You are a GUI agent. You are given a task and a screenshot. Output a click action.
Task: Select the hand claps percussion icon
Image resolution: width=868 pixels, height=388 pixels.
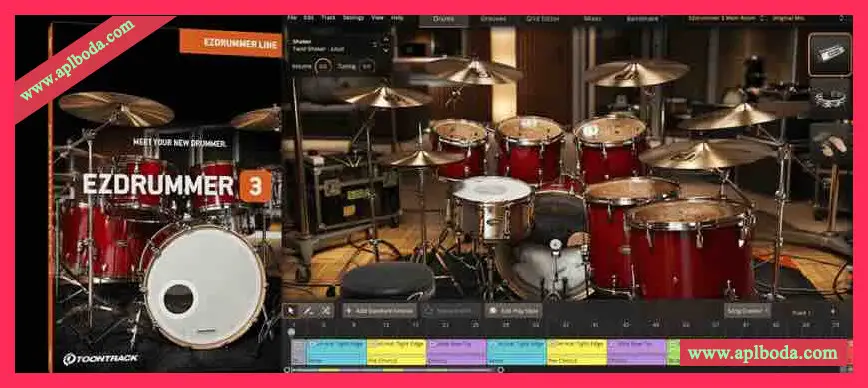pos(830,145)
